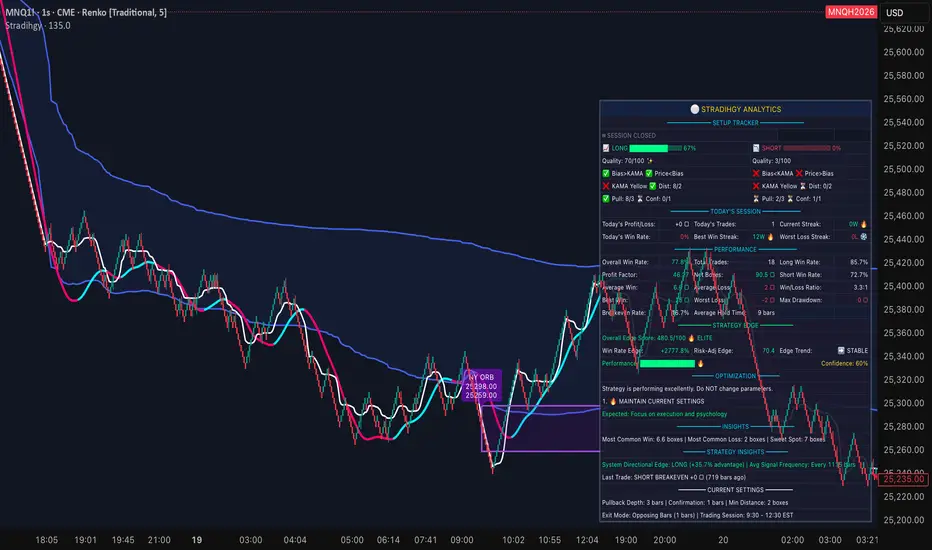Click the green check beside Dist: 8/2

click(x=653, y=186)
